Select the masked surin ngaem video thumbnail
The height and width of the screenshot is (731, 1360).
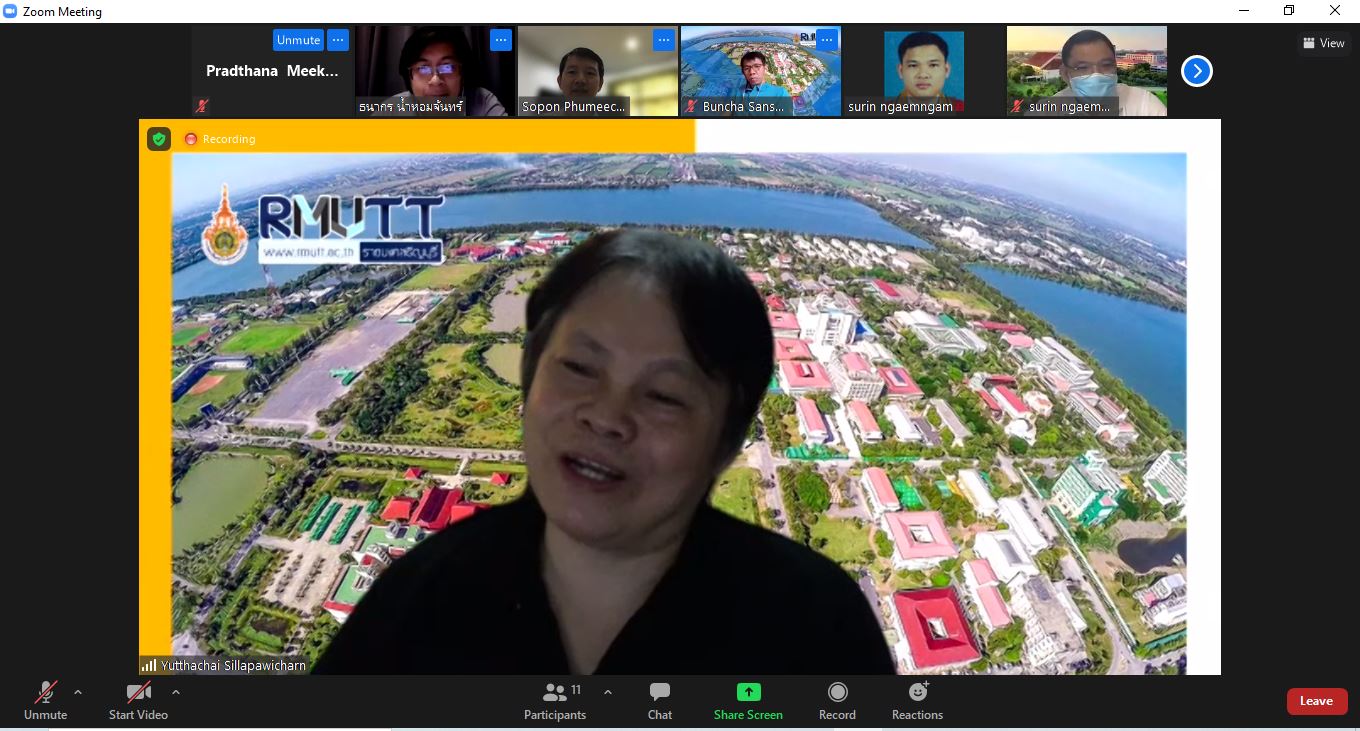(1086, 72)
